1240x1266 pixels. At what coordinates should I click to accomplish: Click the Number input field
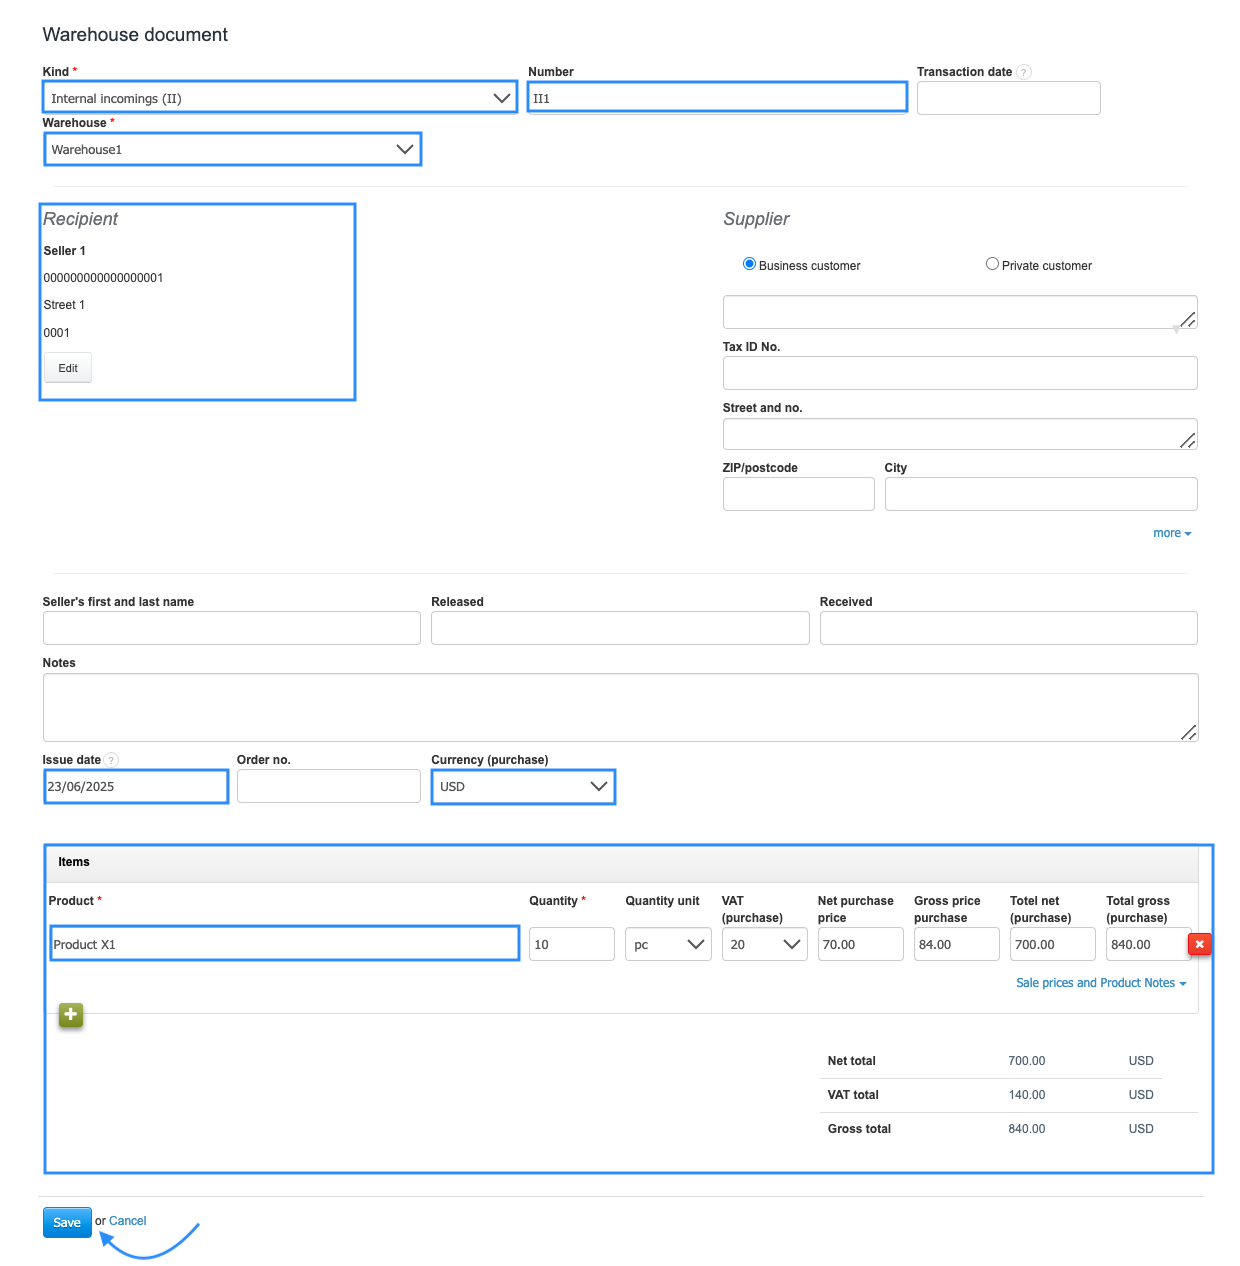(717, 98)
